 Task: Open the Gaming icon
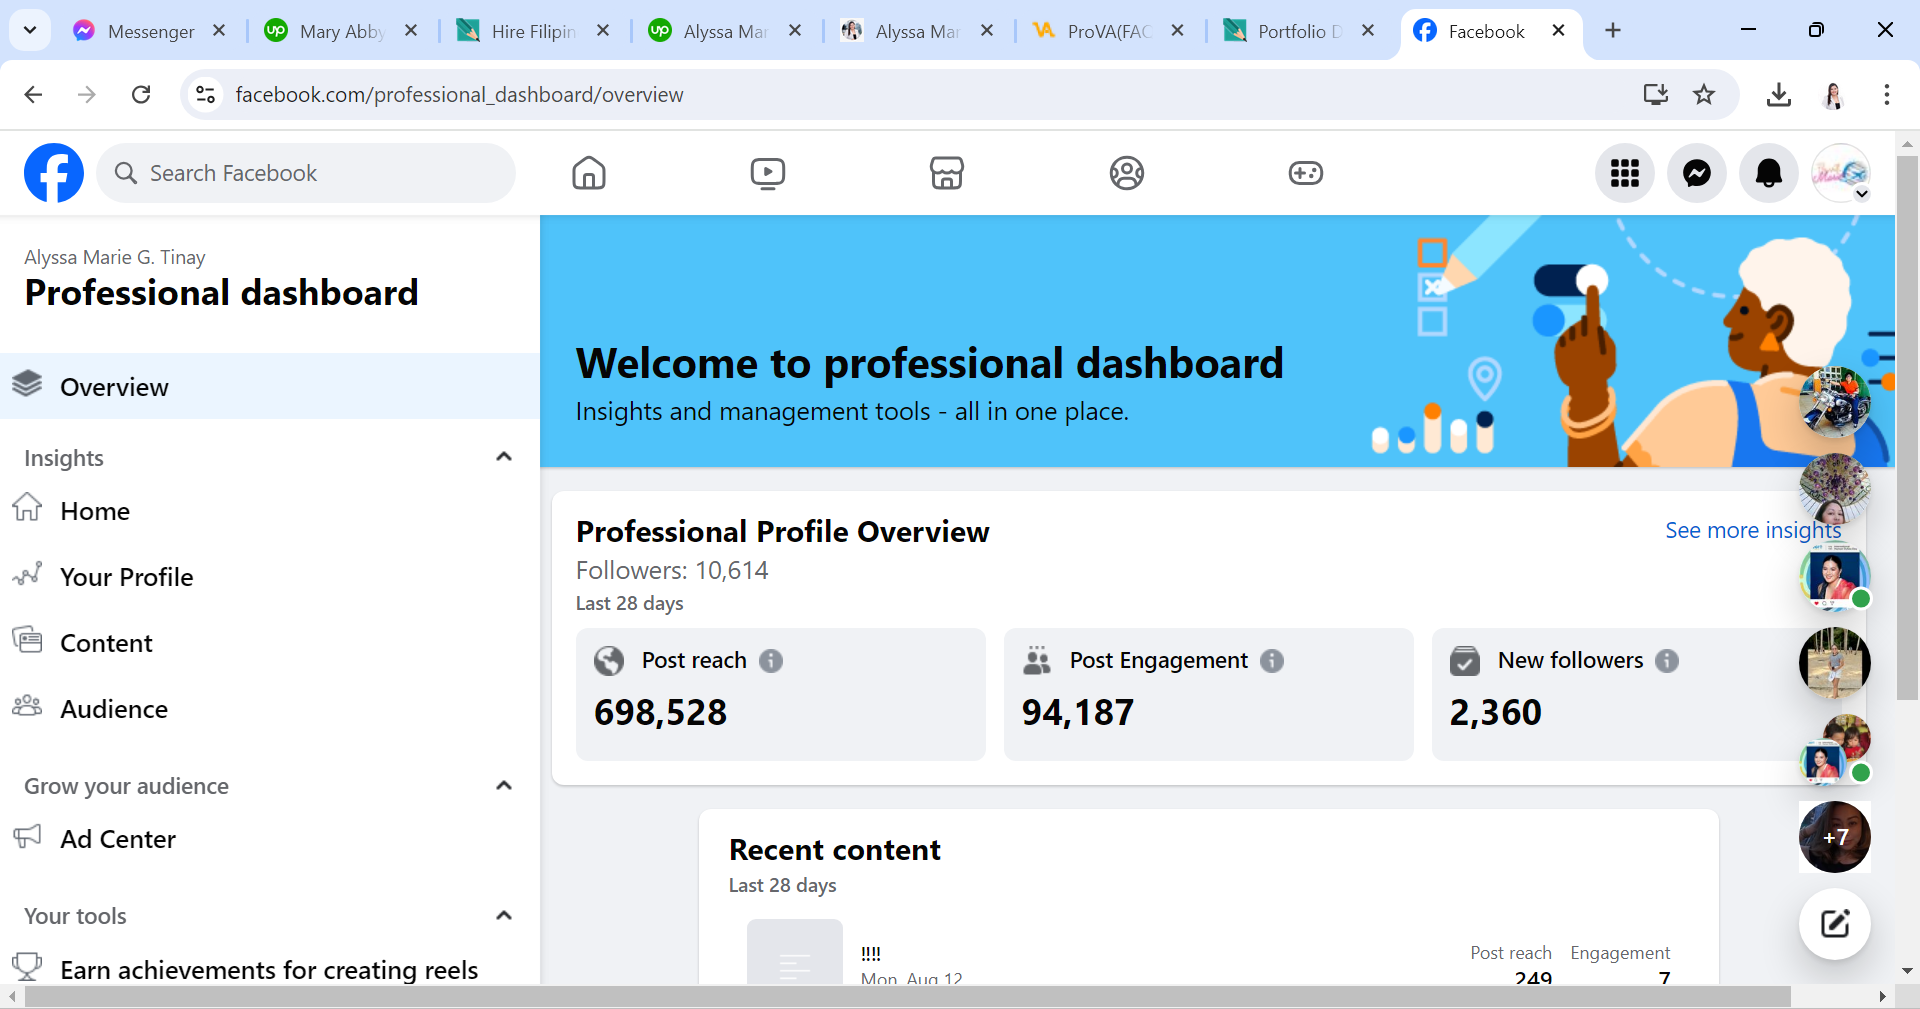click(1306, 173)
